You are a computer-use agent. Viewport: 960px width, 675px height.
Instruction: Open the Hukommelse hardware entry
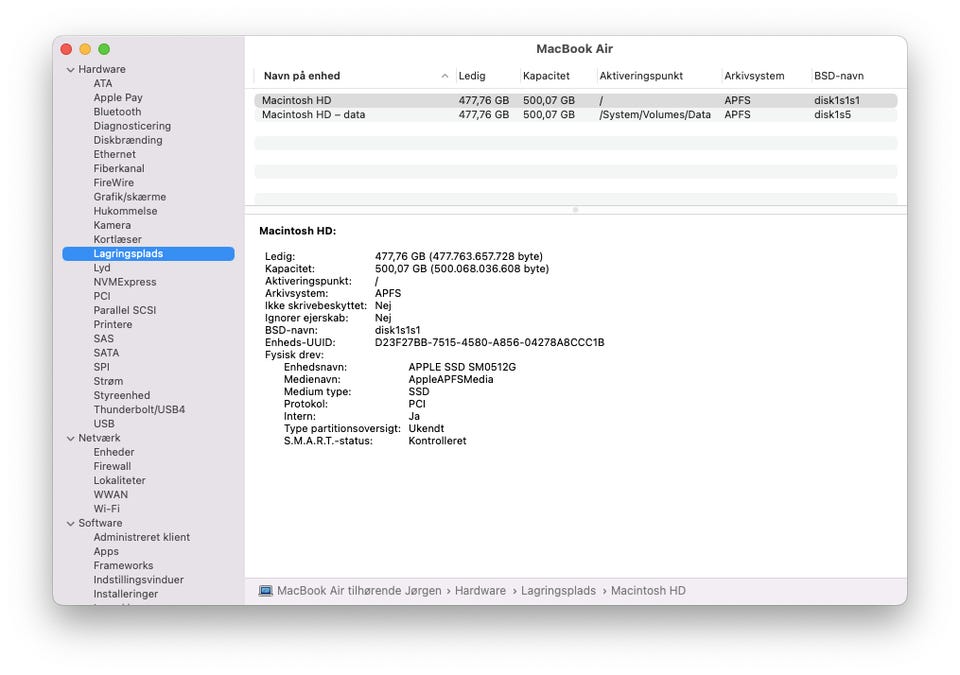[x=125, y=211]
